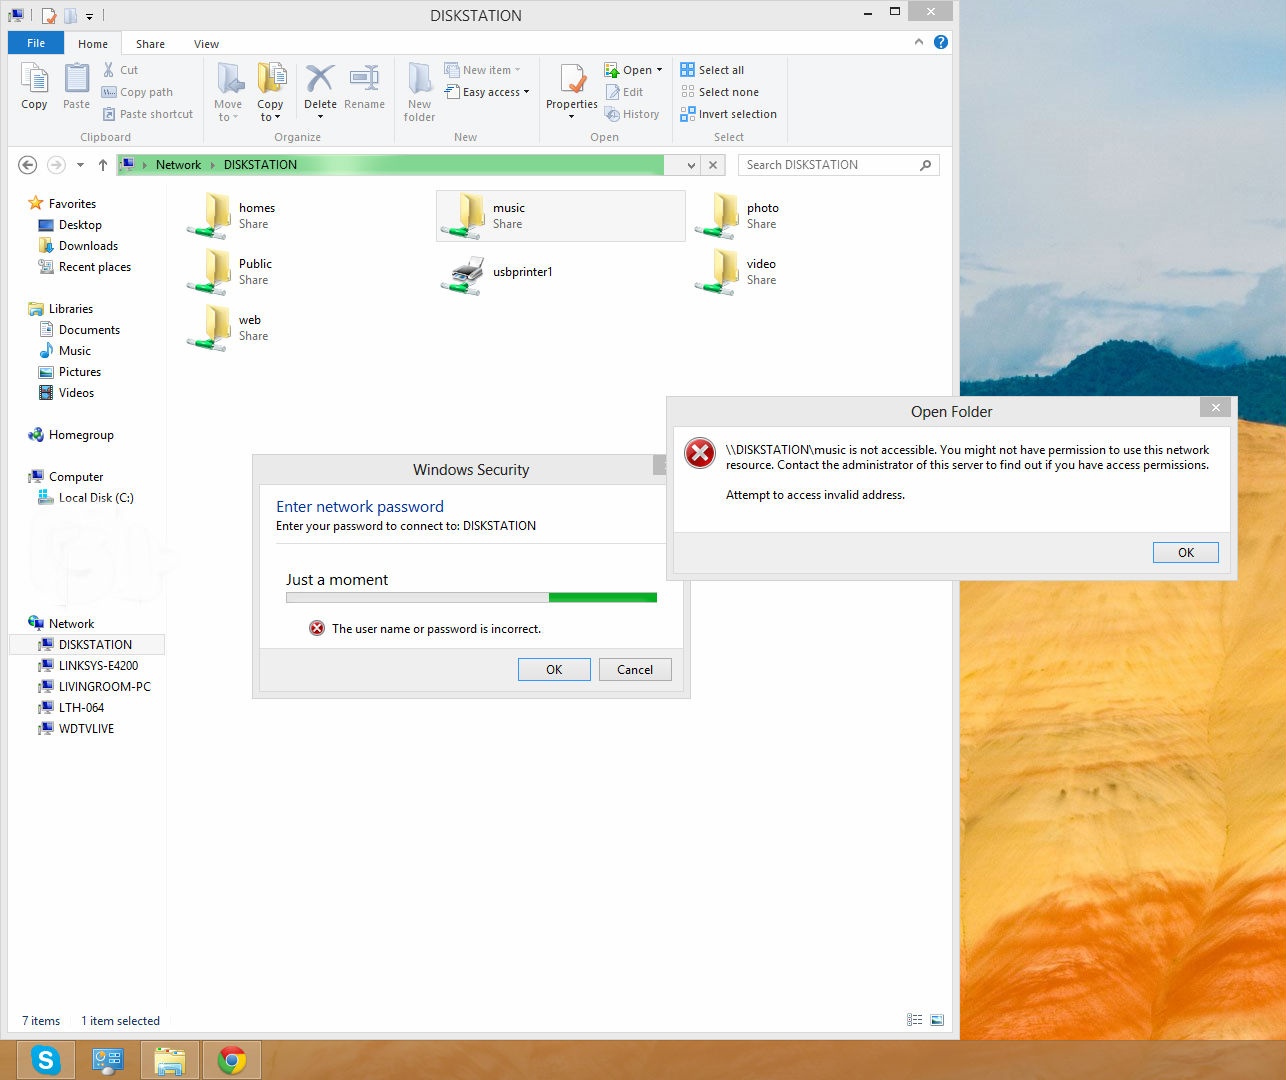Click DISKSTATION in the address breadcrumb

coord(260,165)
